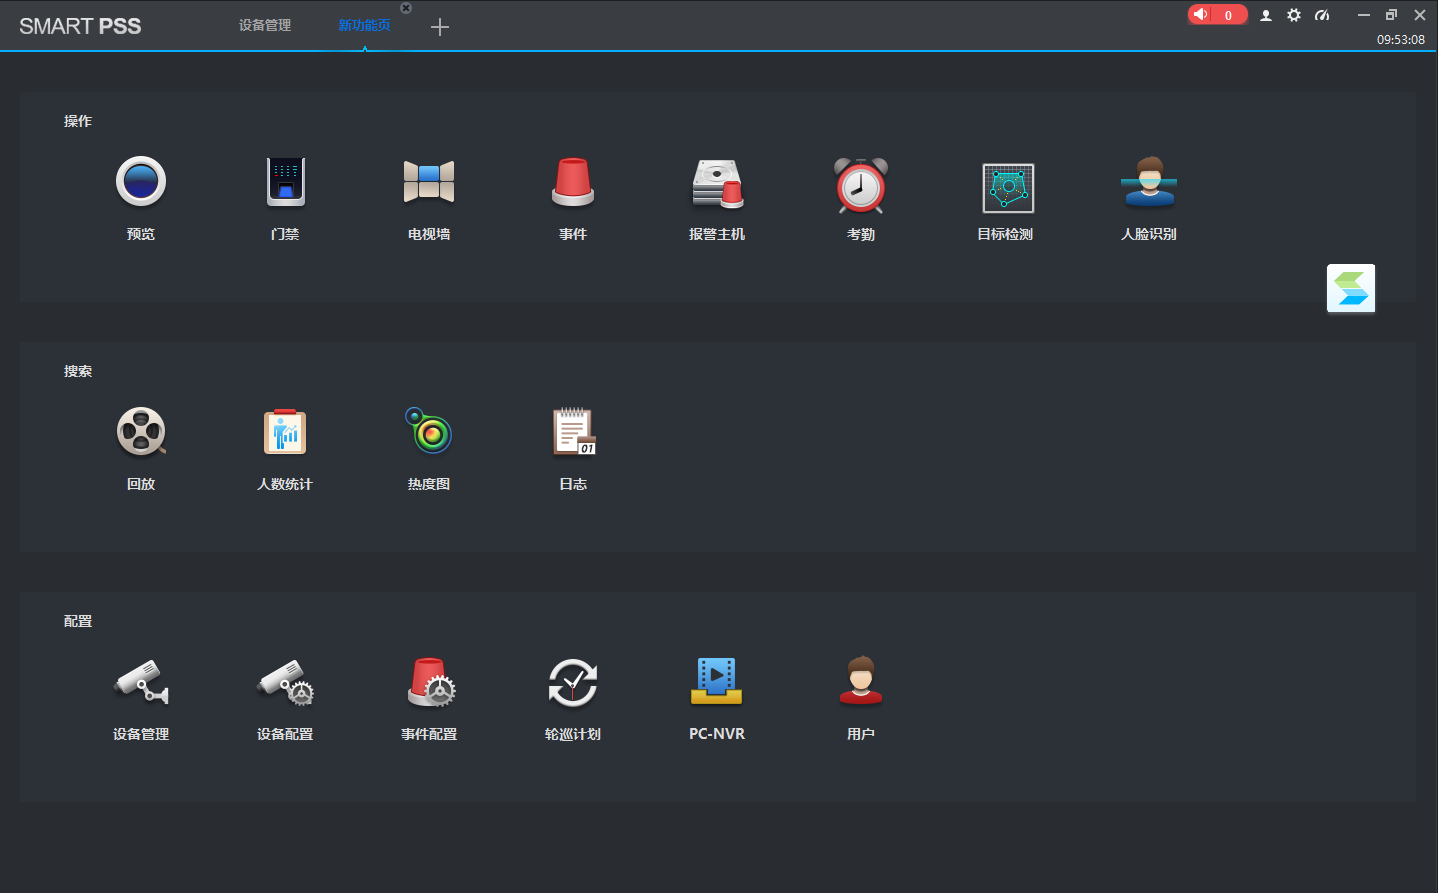Image resolution: width=1438 pixels, height=893 pixels.
Task: Open the 考勤 attendance clock icon
Action: (x=861, y=185)
